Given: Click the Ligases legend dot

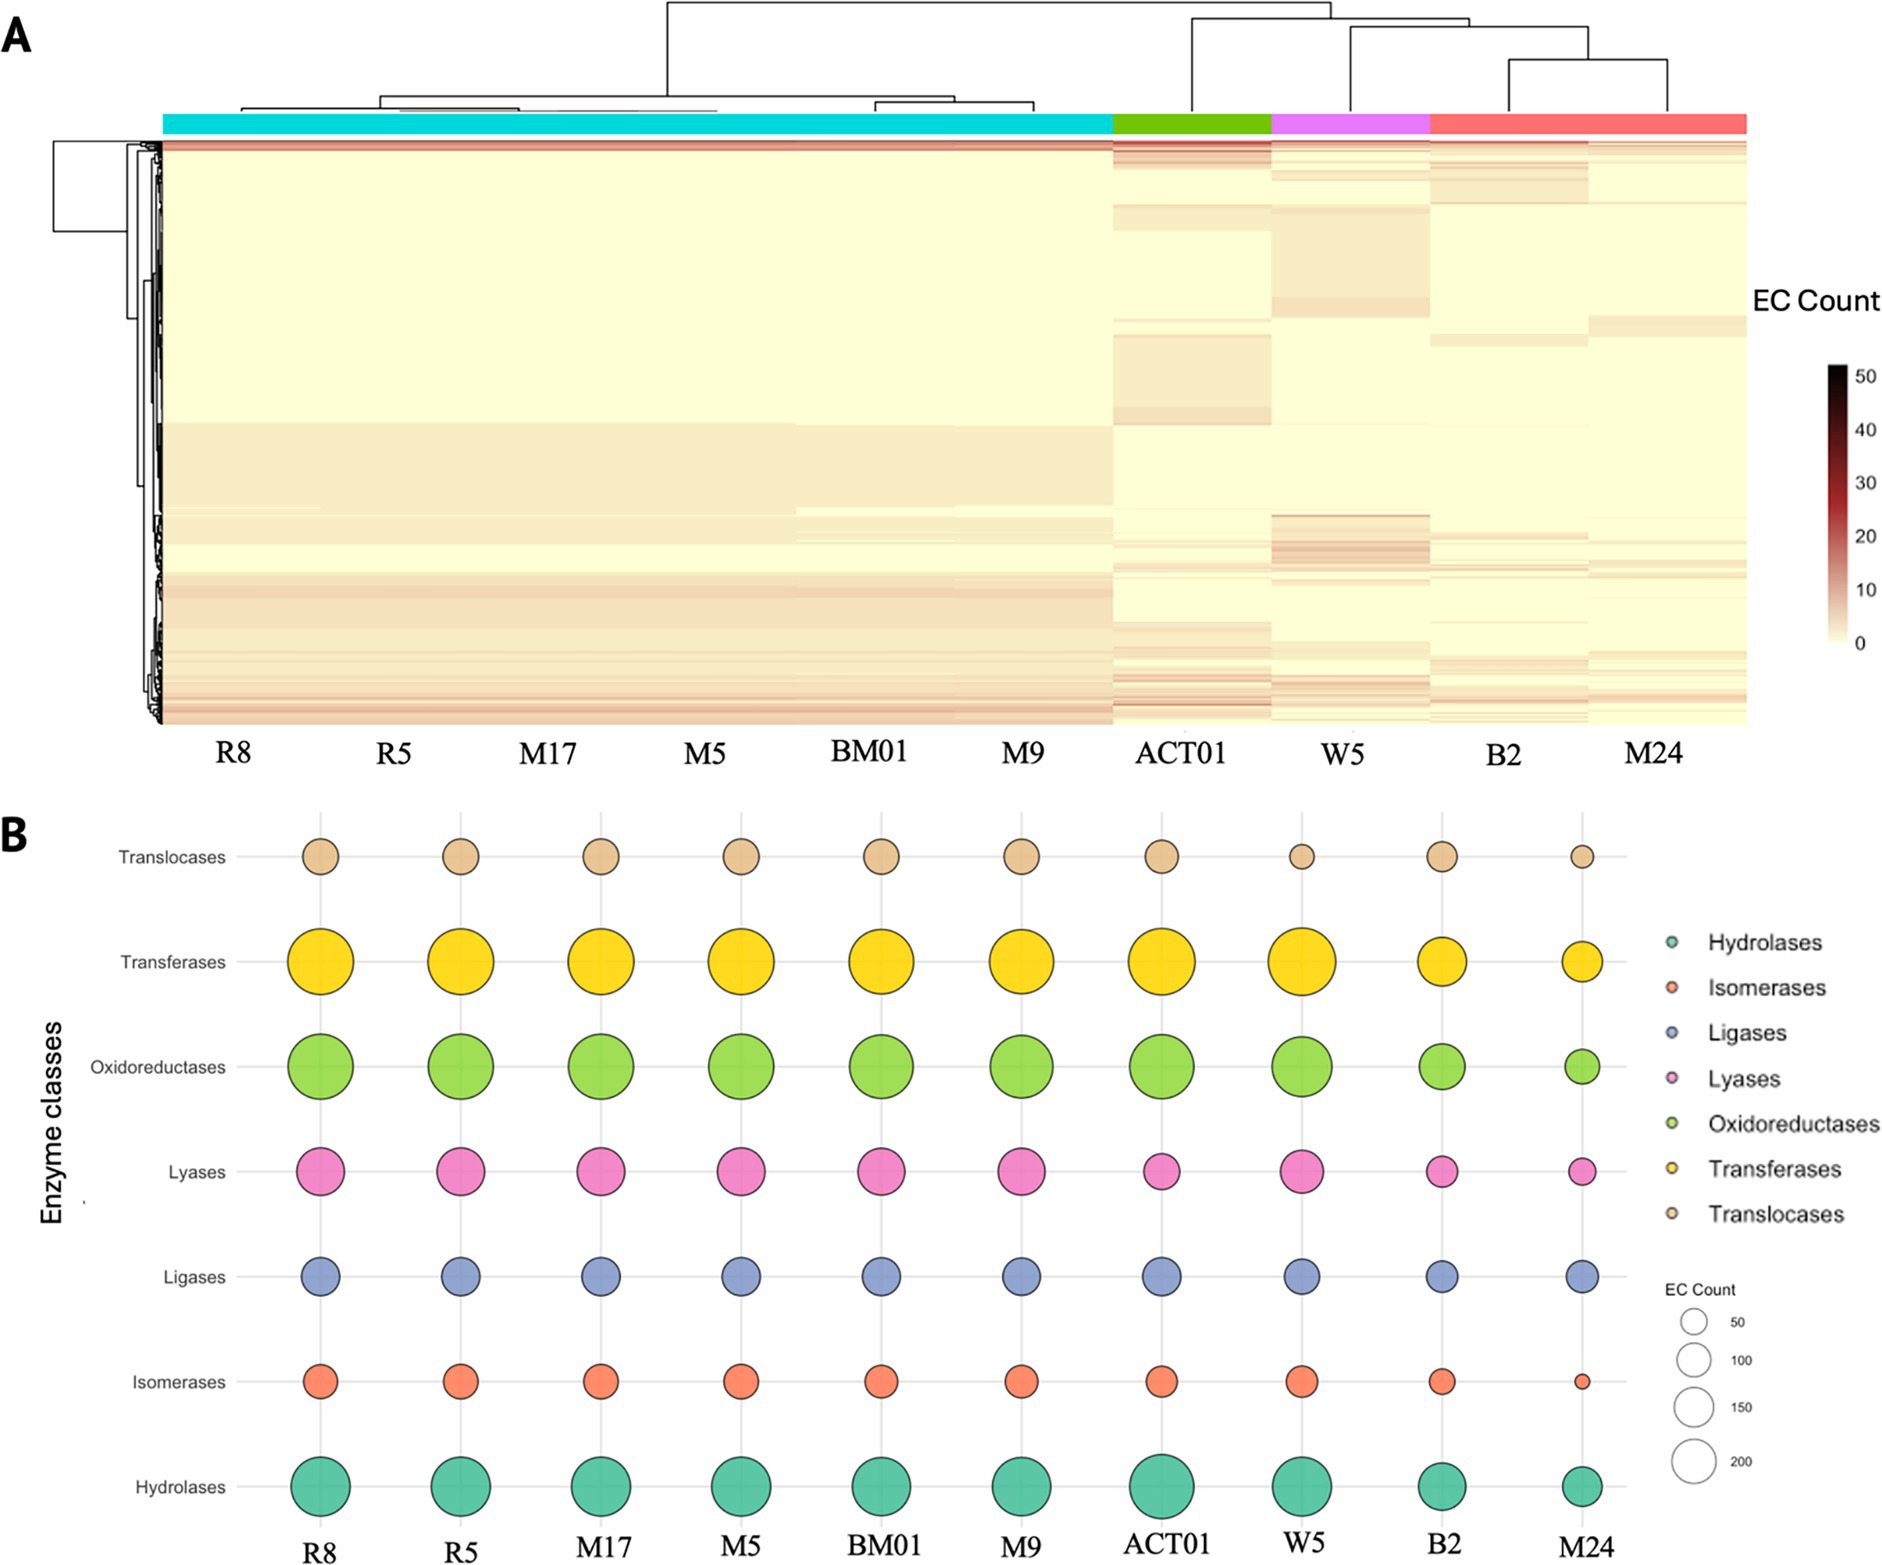Looking at the screenshot, I should pos(1672,1032).
